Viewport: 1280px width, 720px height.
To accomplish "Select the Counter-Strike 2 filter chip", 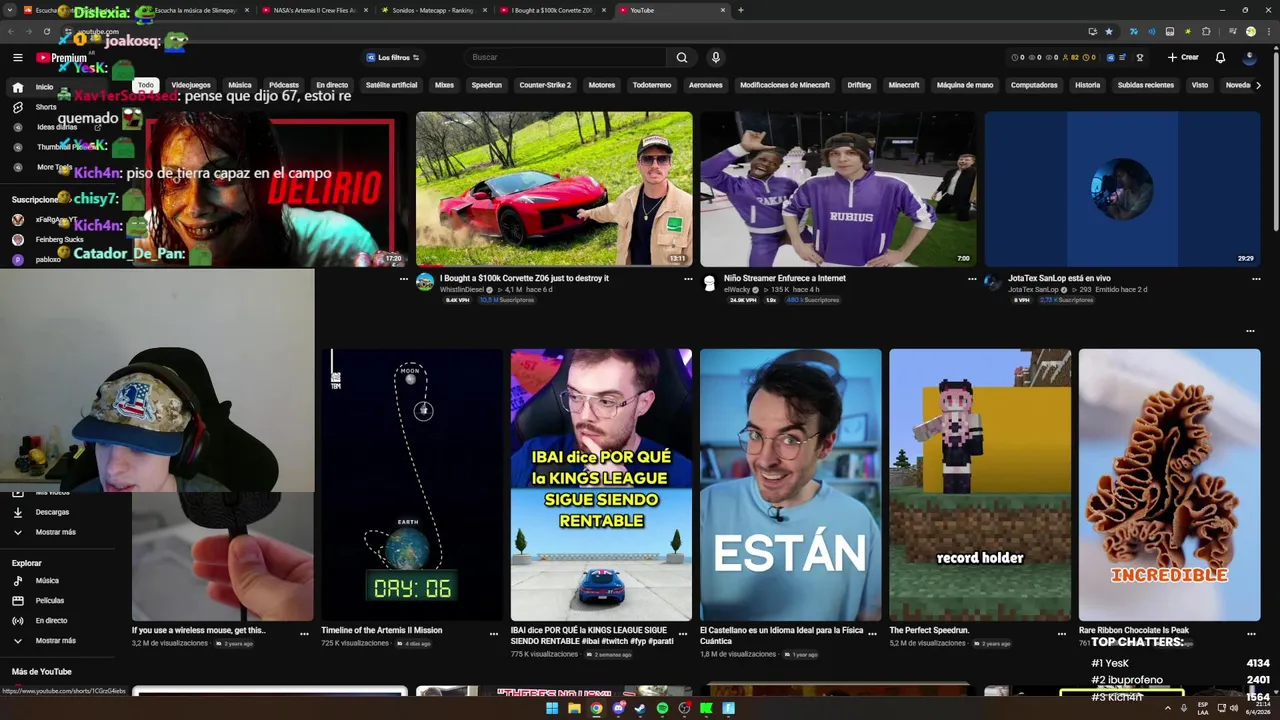I will [545, 85].
